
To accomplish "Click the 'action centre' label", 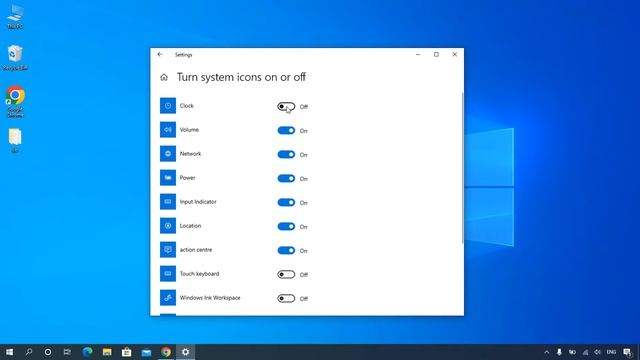I will click(196, 250).
